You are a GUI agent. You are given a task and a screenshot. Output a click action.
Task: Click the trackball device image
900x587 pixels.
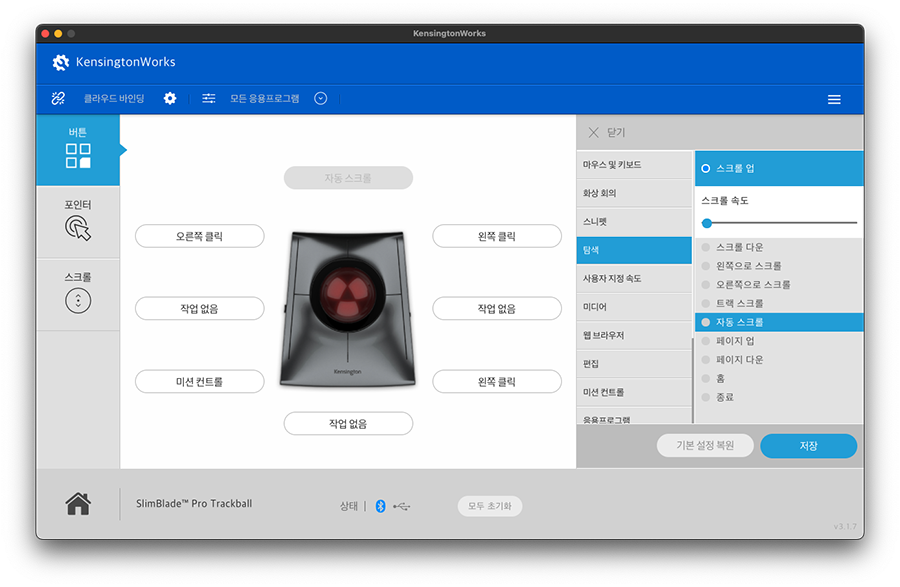pyautogui.click(x=347, y=308)
